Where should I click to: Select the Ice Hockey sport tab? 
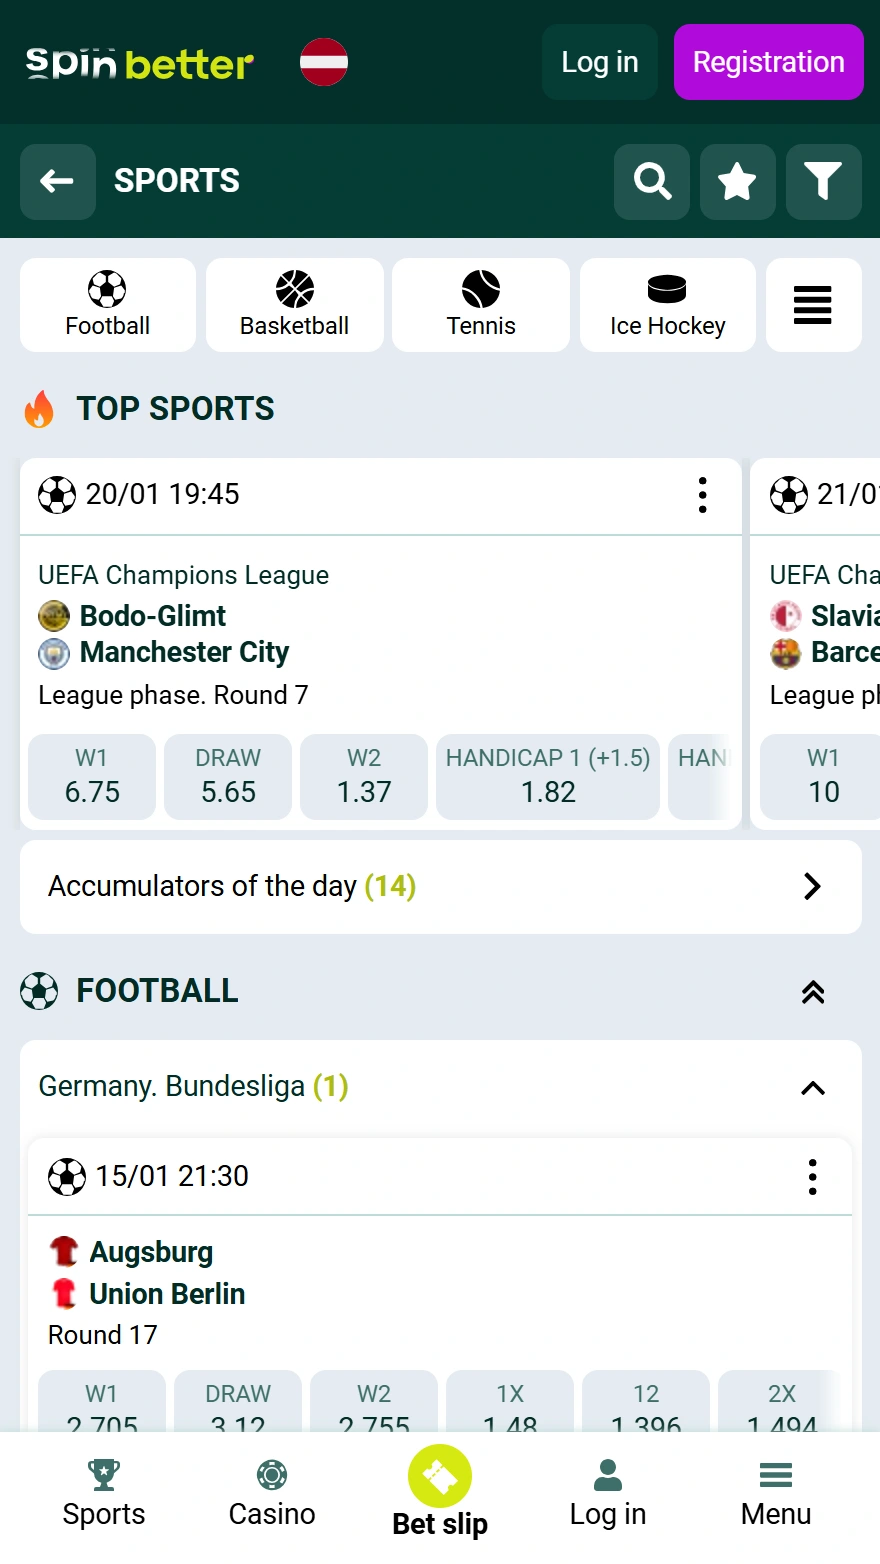point(667,305)
